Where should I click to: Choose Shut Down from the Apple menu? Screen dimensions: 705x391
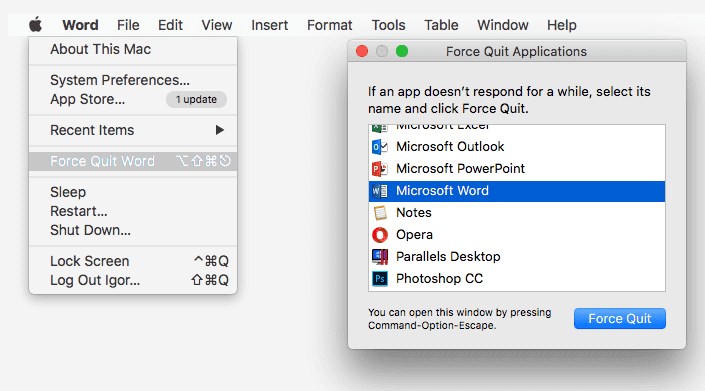point(133,230)
